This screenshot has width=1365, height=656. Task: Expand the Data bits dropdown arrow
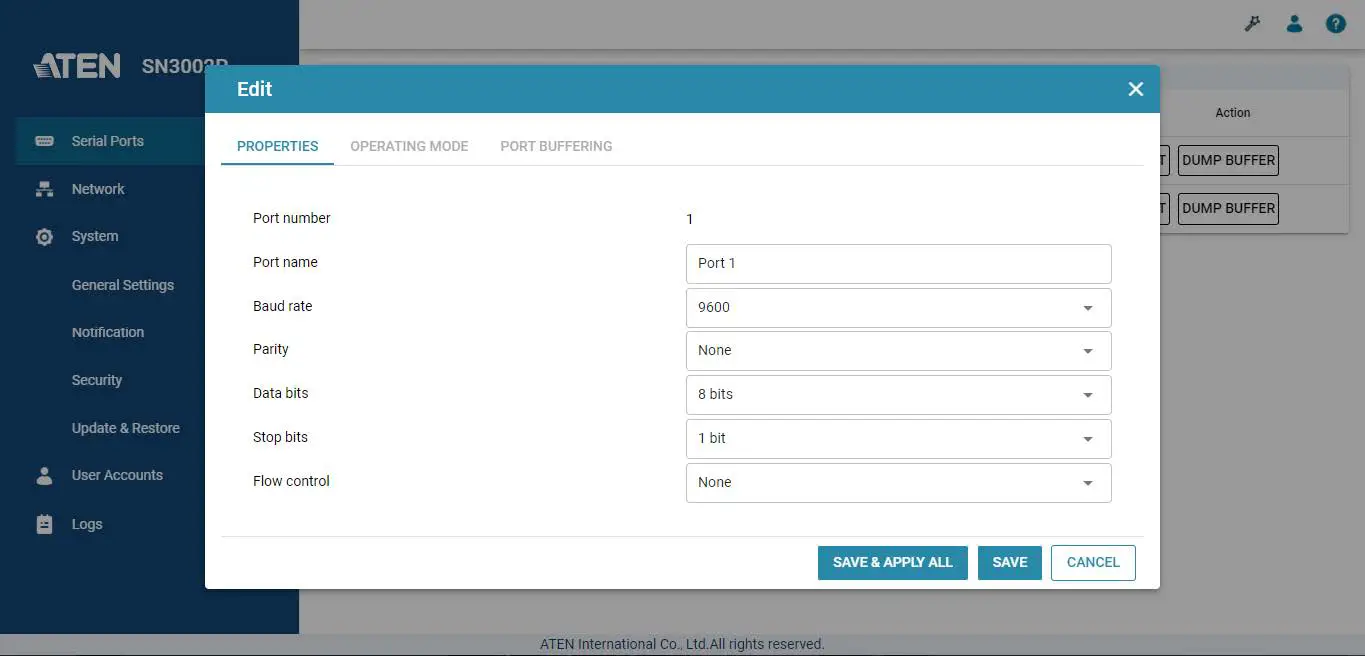click(1088, 395)
